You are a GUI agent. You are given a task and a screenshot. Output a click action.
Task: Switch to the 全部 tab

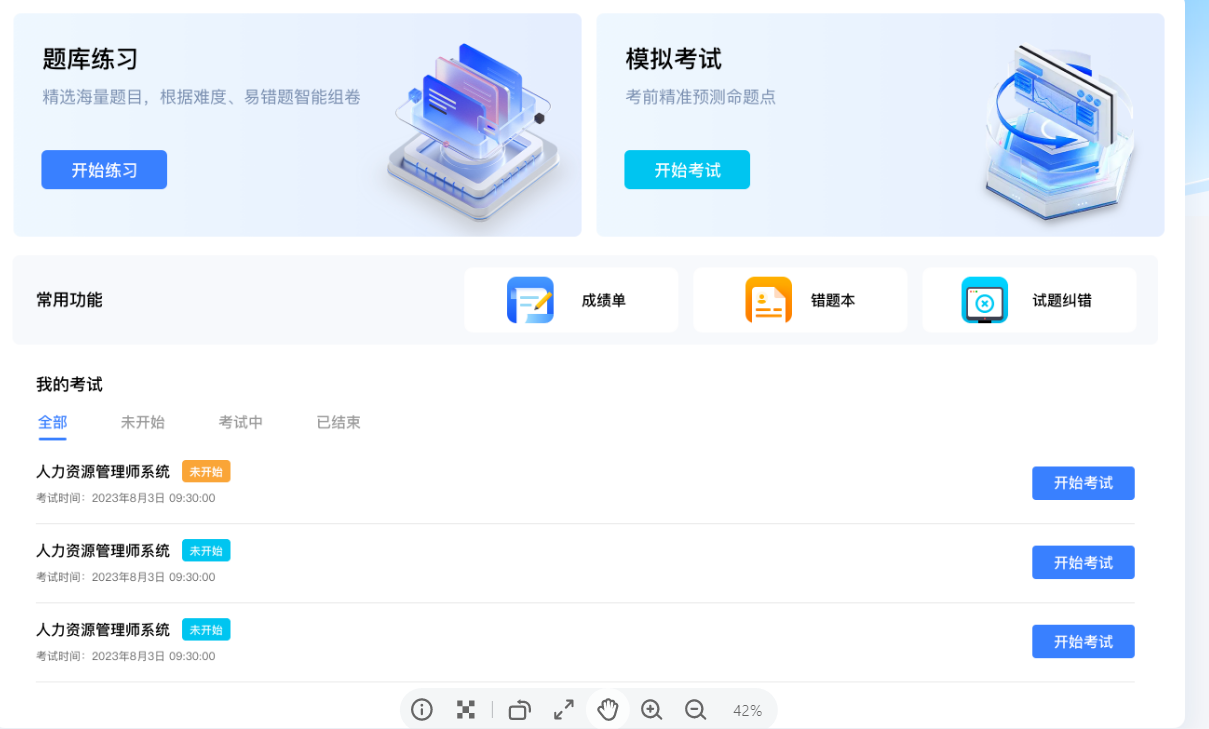[52, 421]
